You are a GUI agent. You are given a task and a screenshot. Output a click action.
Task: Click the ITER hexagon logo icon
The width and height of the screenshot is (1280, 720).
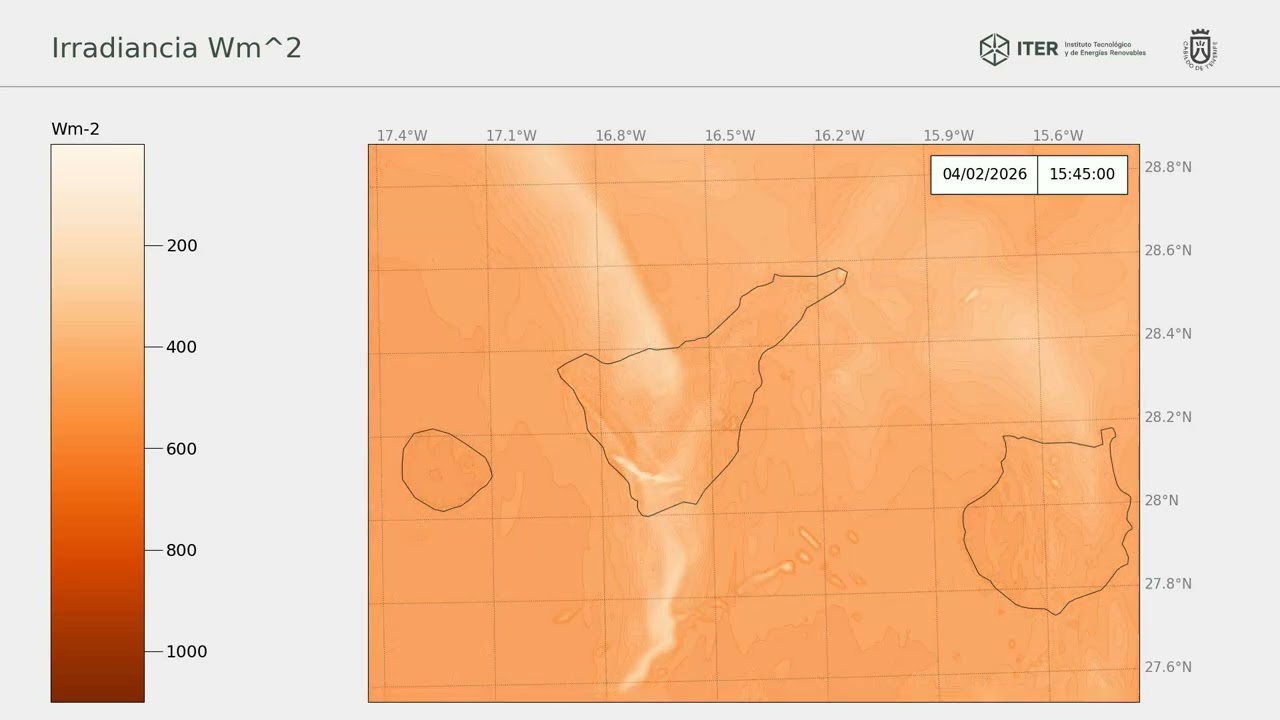pyautogui.click(x=994, y=49)
